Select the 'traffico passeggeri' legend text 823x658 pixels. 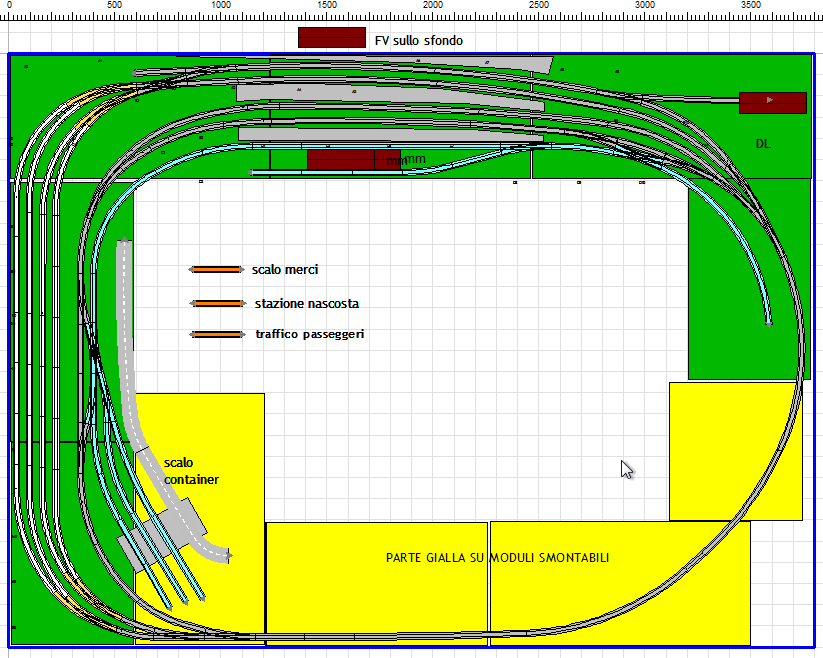(309, 334)
